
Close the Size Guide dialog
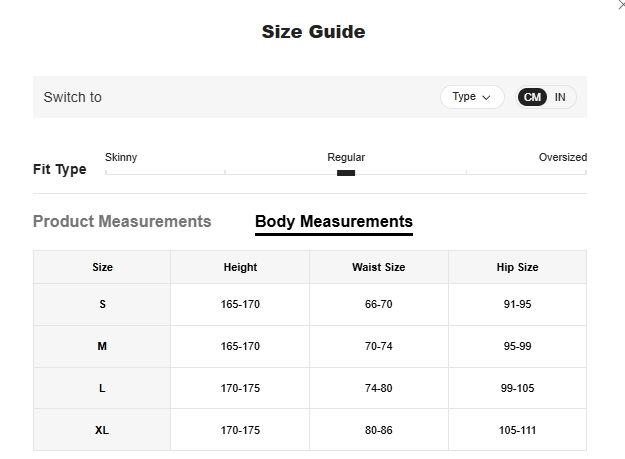620,5
